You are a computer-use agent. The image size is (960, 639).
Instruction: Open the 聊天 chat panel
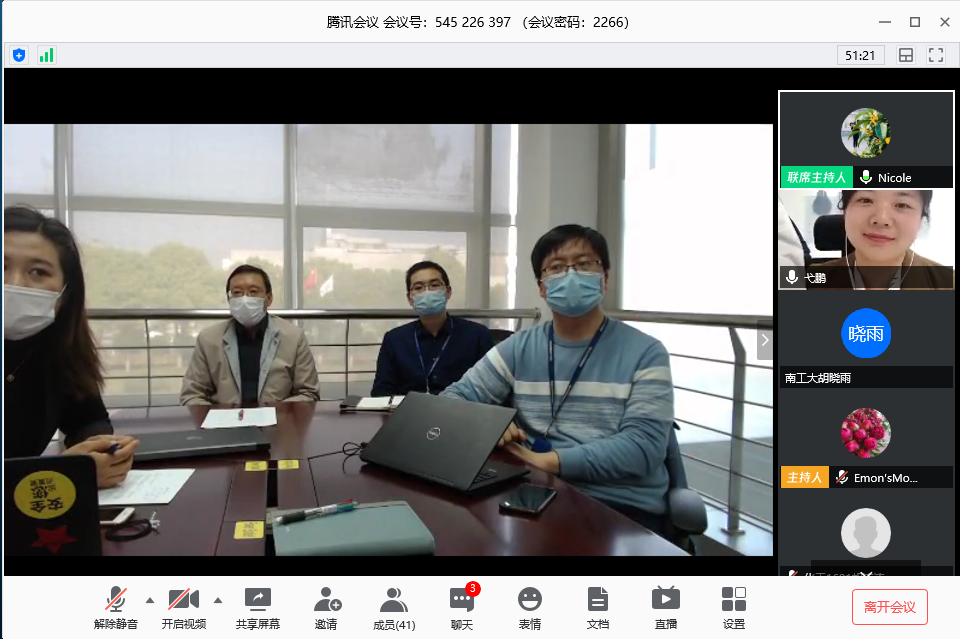click(461, 607)
